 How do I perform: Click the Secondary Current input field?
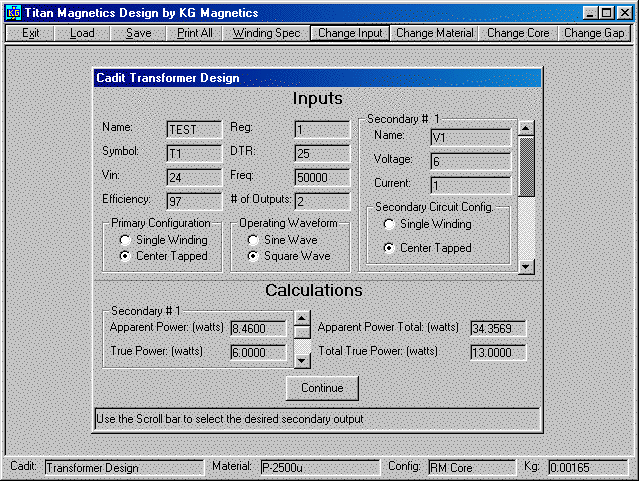click(471, 185)
